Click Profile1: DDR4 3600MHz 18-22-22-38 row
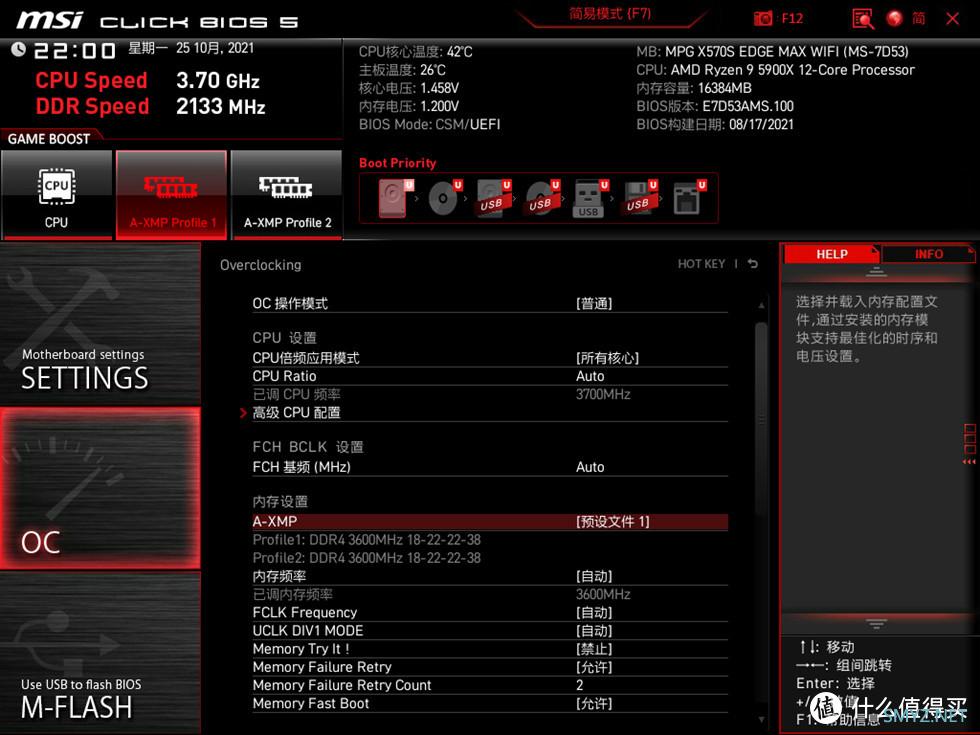 coord(490,540)
